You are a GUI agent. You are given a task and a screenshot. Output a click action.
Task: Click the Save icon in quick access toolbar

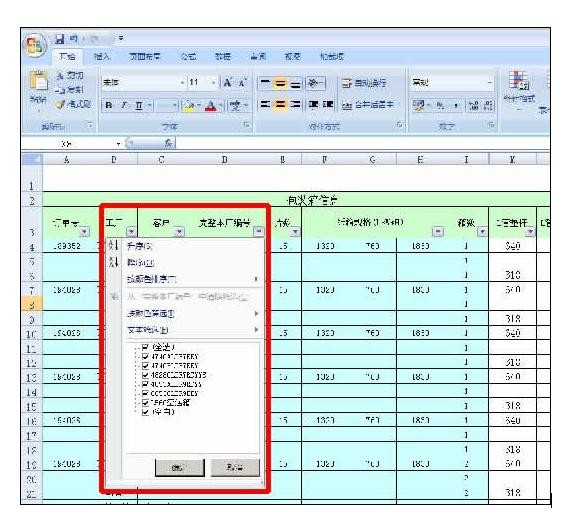tap(60, 38)
